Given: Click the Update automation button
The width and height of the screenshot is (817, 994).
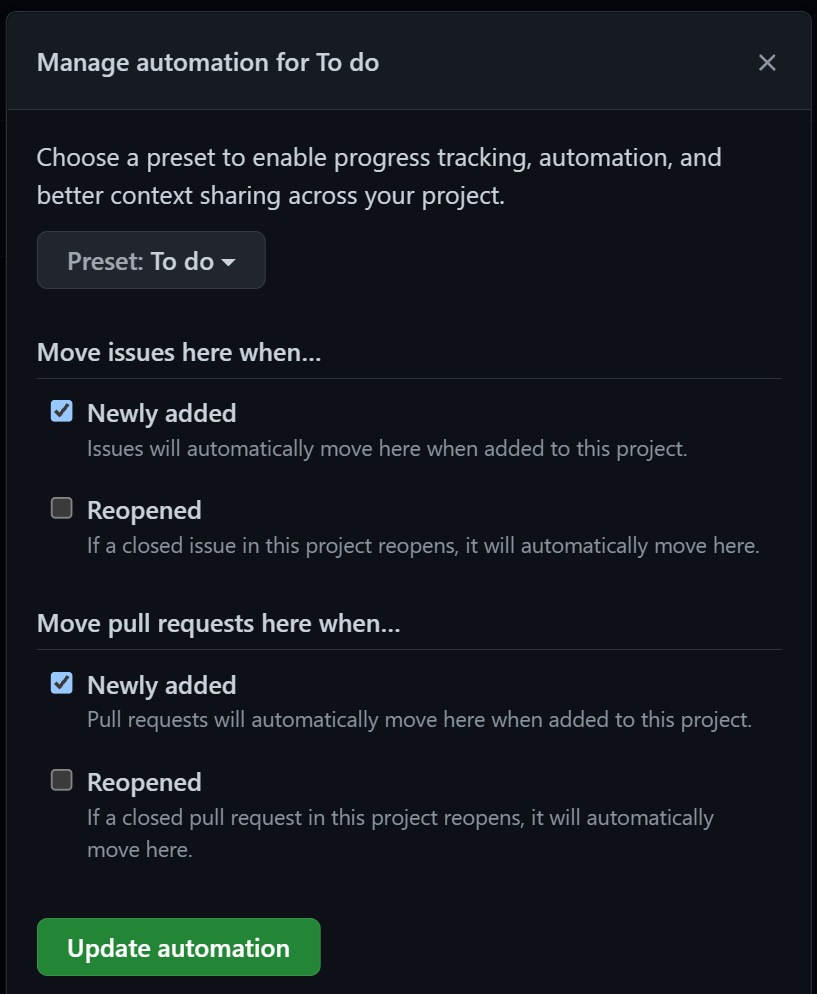Looking at the screenshot, I should click(x=178, y=947).
